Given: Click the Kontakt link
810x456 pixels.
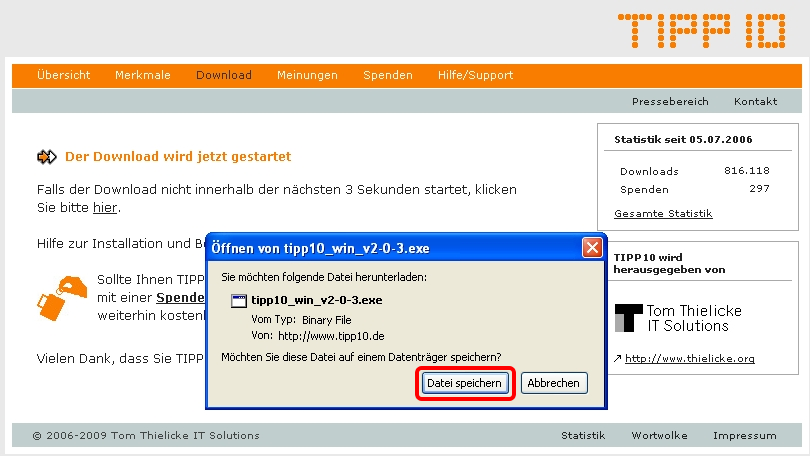Looking at the screenshot, I should click(x=755, y=102).
